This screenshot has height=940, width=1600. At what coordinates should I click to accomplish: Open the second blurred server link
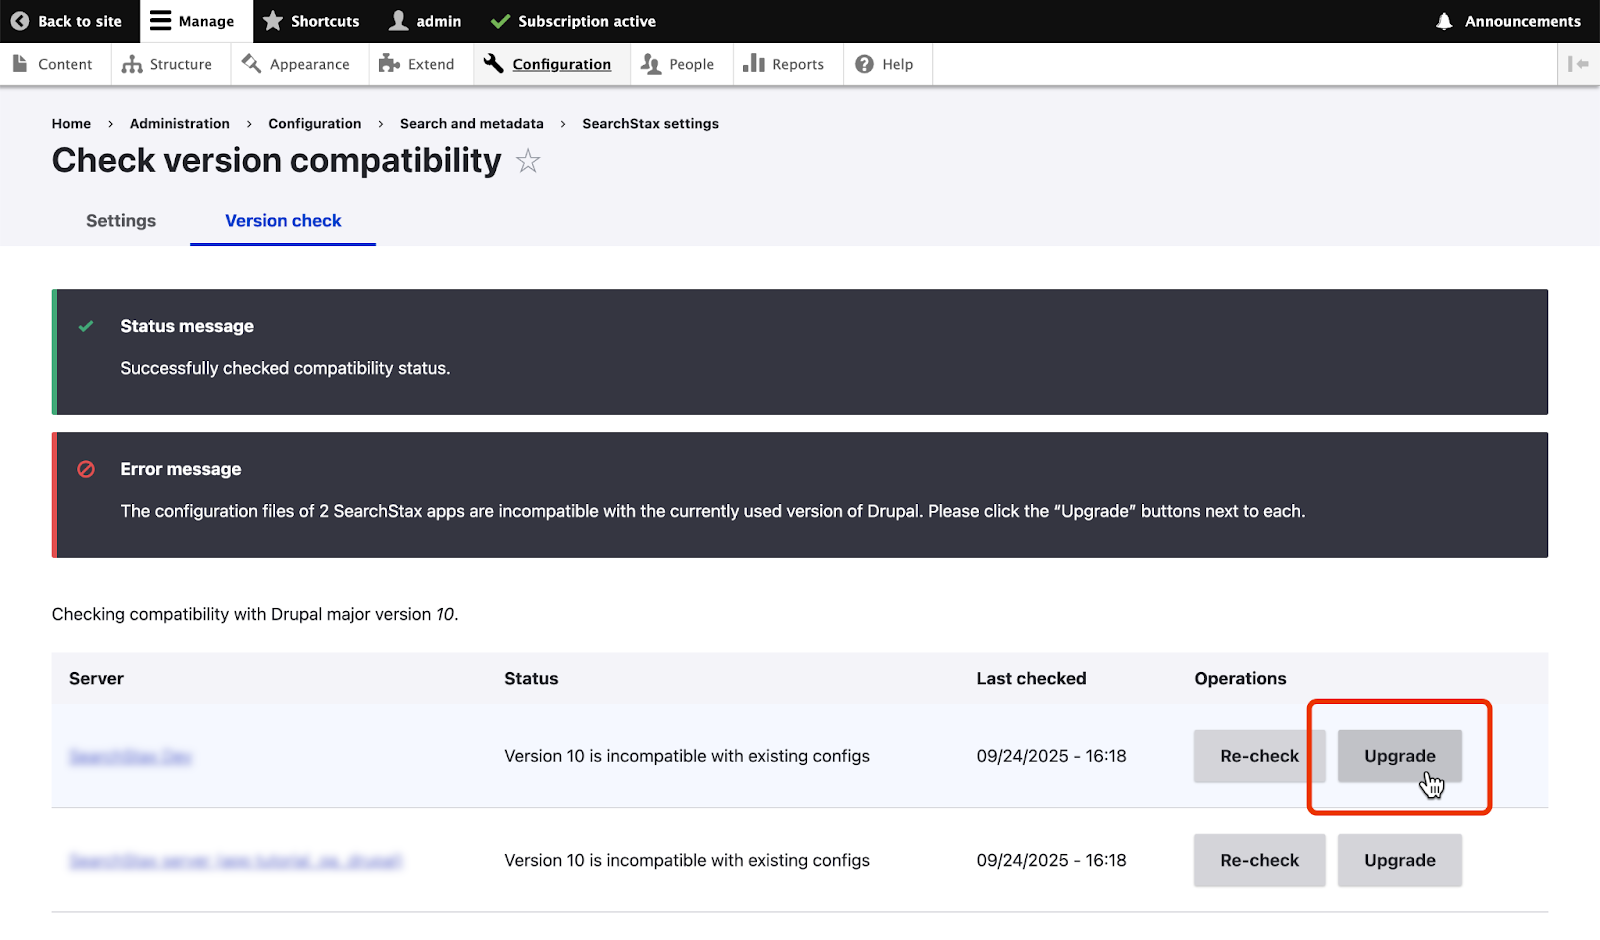[236, 861]
